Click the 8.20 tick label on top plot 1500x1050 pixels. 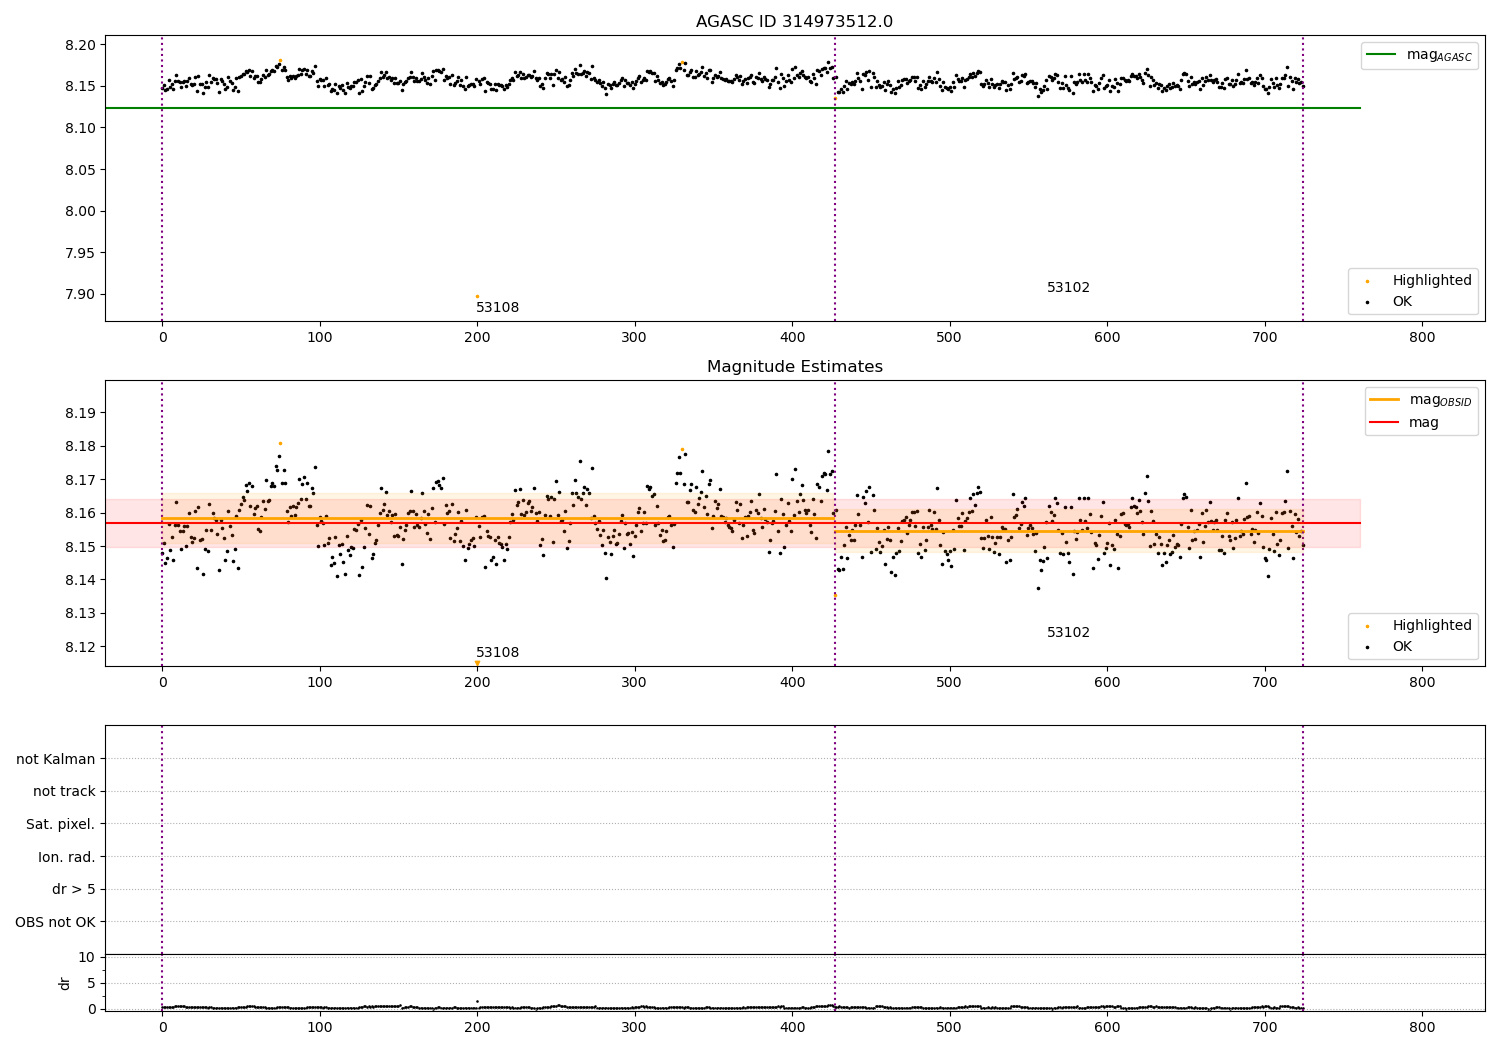82,45
